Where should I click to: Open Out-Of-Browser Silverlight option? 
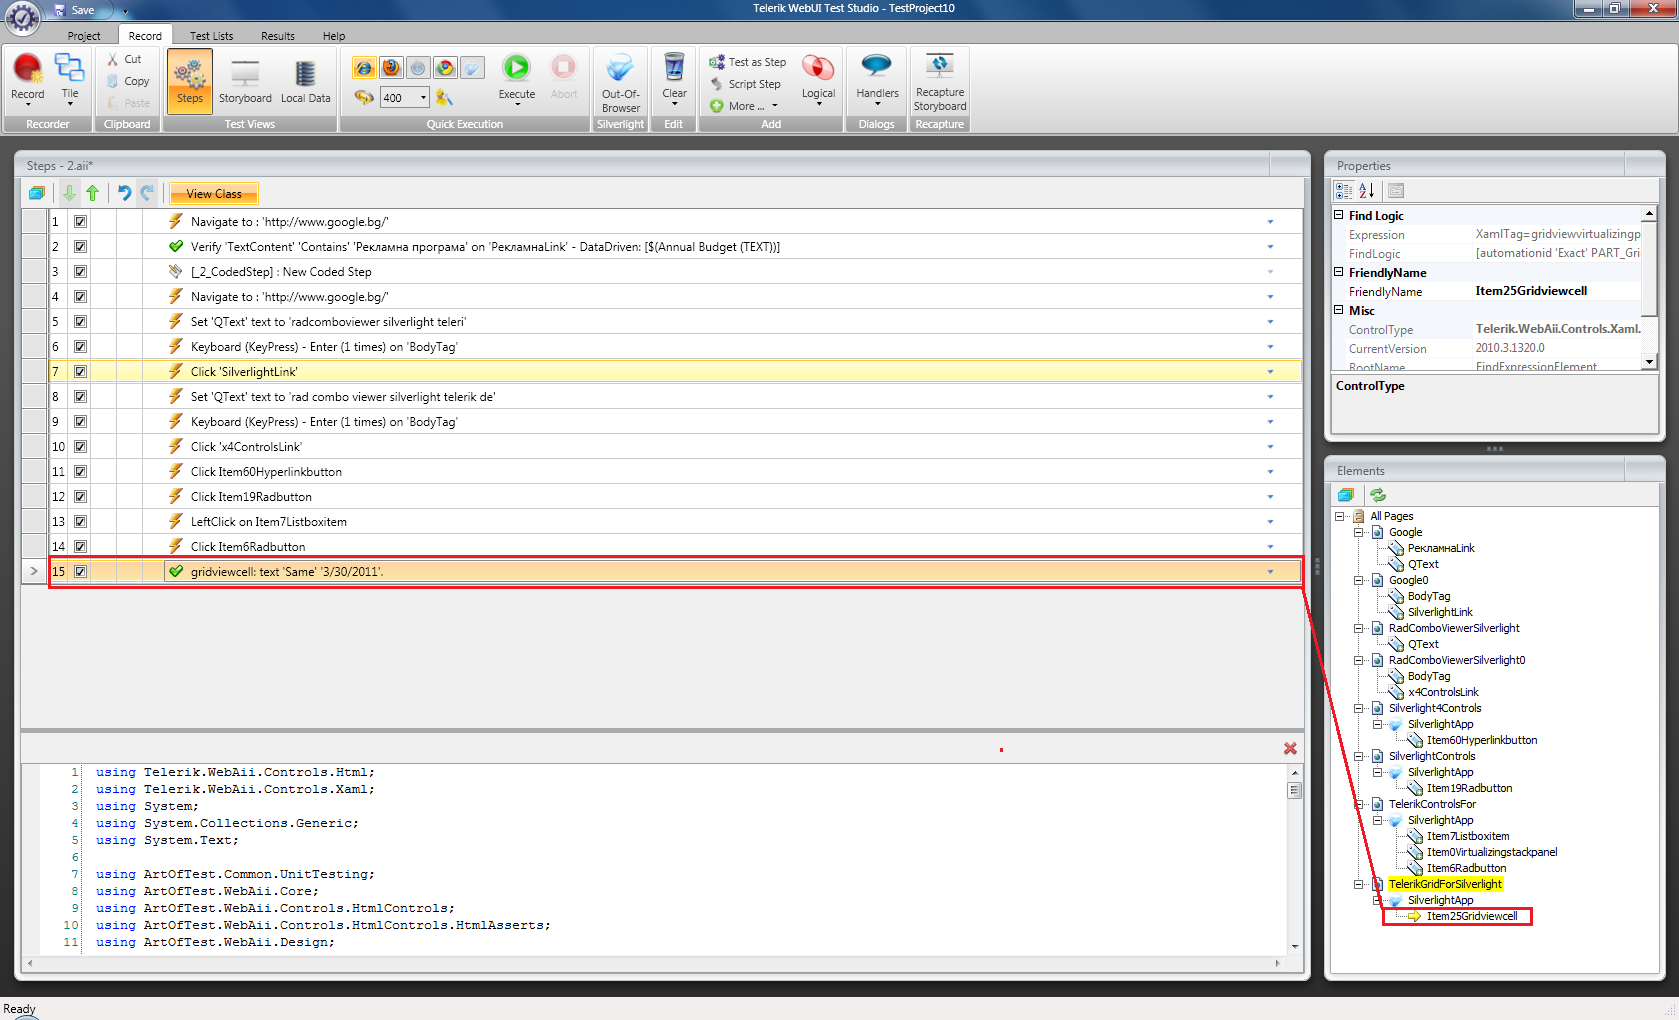coord(621,82)
